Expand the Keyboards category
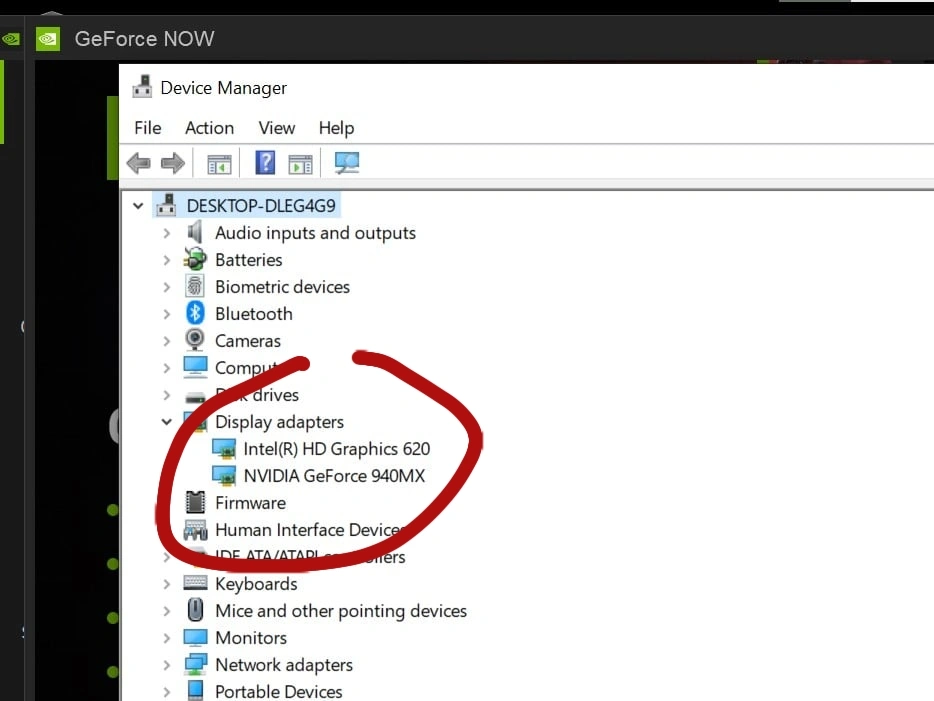This screenshot has height=701, width=934. pyautogui.click(x=167, y=584)
